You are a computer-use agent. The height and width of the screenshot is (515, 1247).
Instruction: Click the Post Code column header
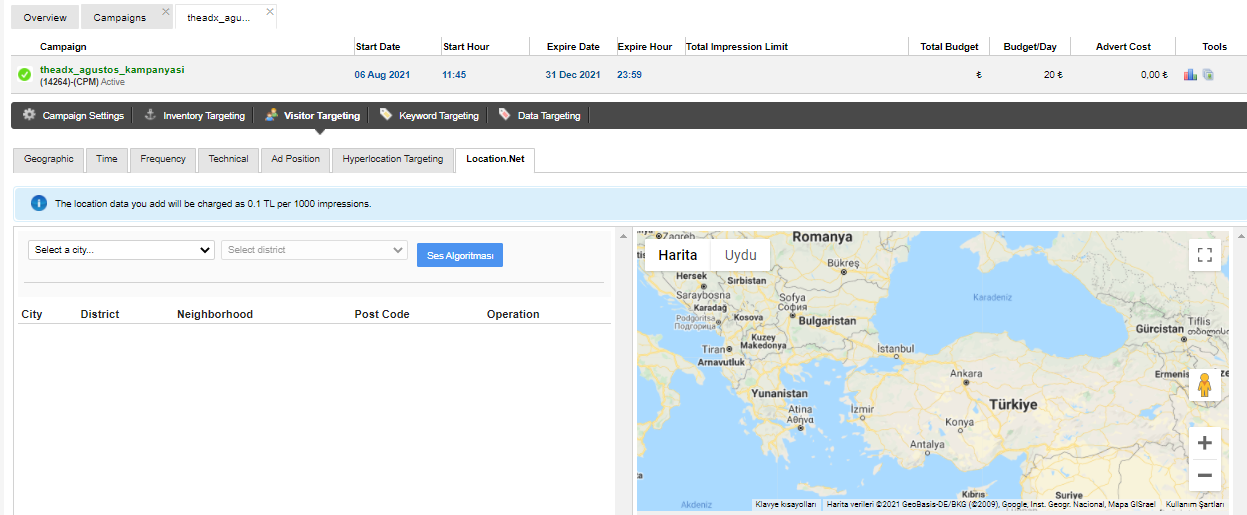tap(382, 314)
